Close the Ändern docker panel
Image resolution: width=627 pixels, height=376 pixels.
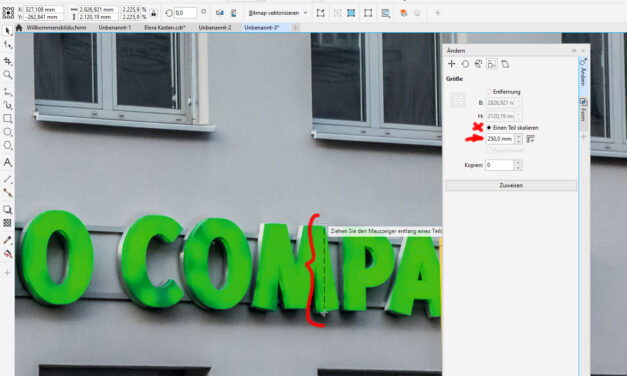(x=583, y=50)
